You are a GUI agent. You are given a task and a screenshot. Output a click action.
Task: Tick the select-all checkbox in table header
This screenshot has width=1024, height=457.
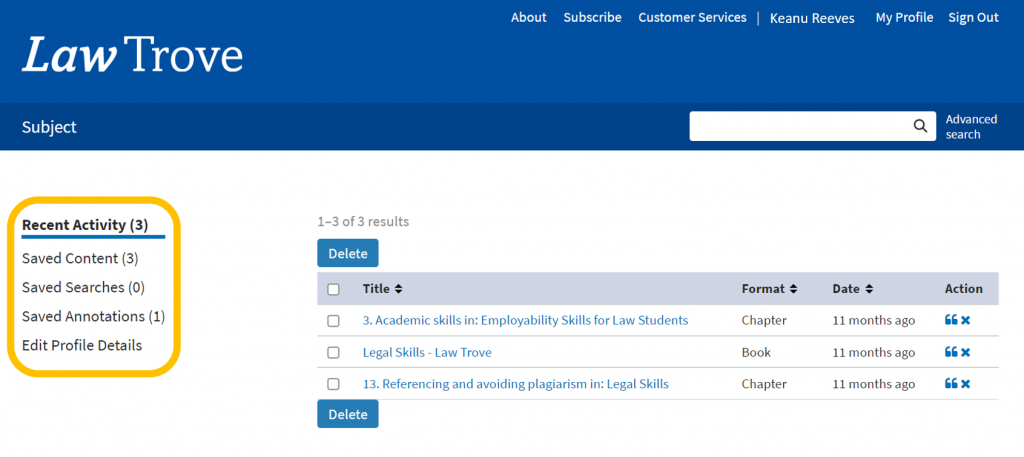pyautogui.click(x=334, y=289)
